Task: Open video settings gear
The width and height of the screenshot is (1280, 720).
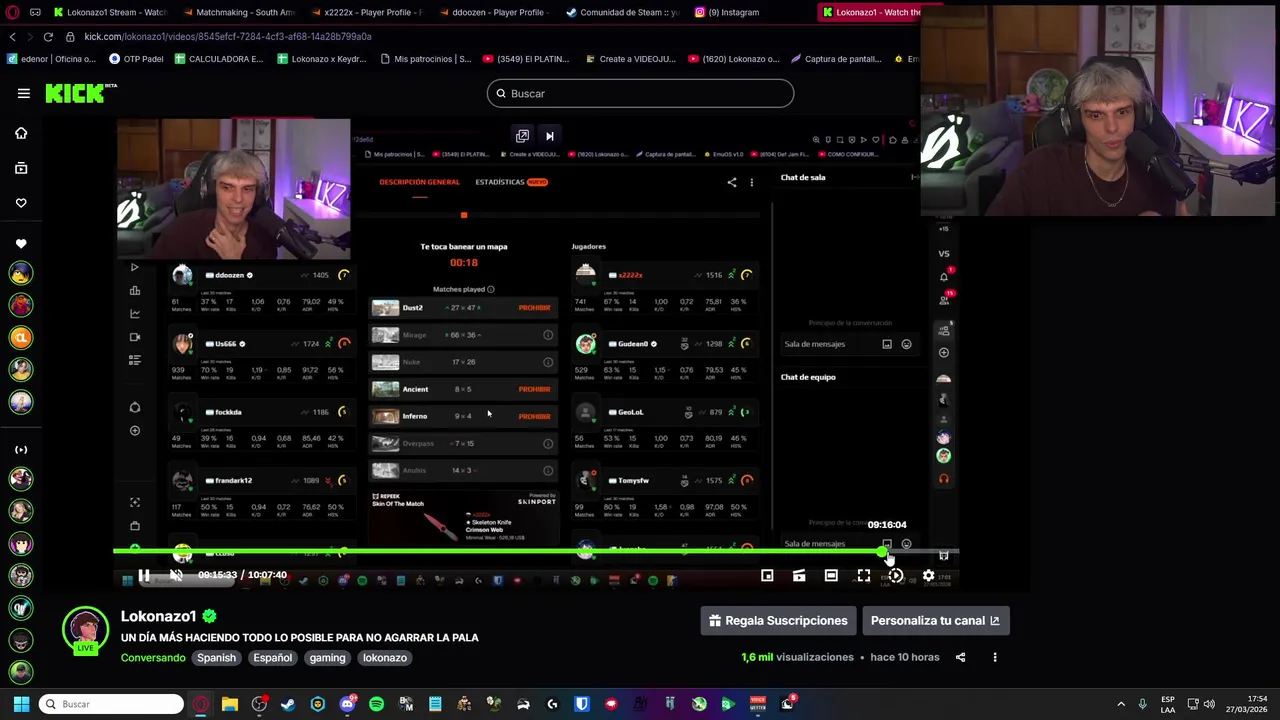Action: (928, 575)
